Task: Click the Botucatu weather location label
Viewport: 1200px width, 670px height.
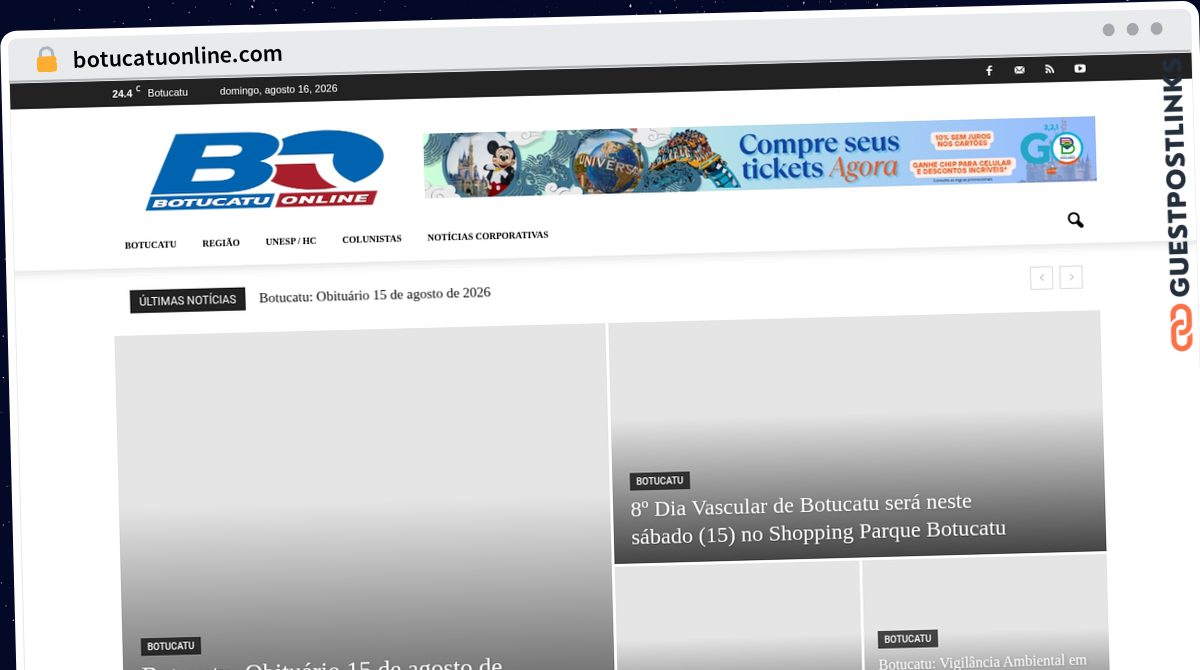Action: click(167, 92)
